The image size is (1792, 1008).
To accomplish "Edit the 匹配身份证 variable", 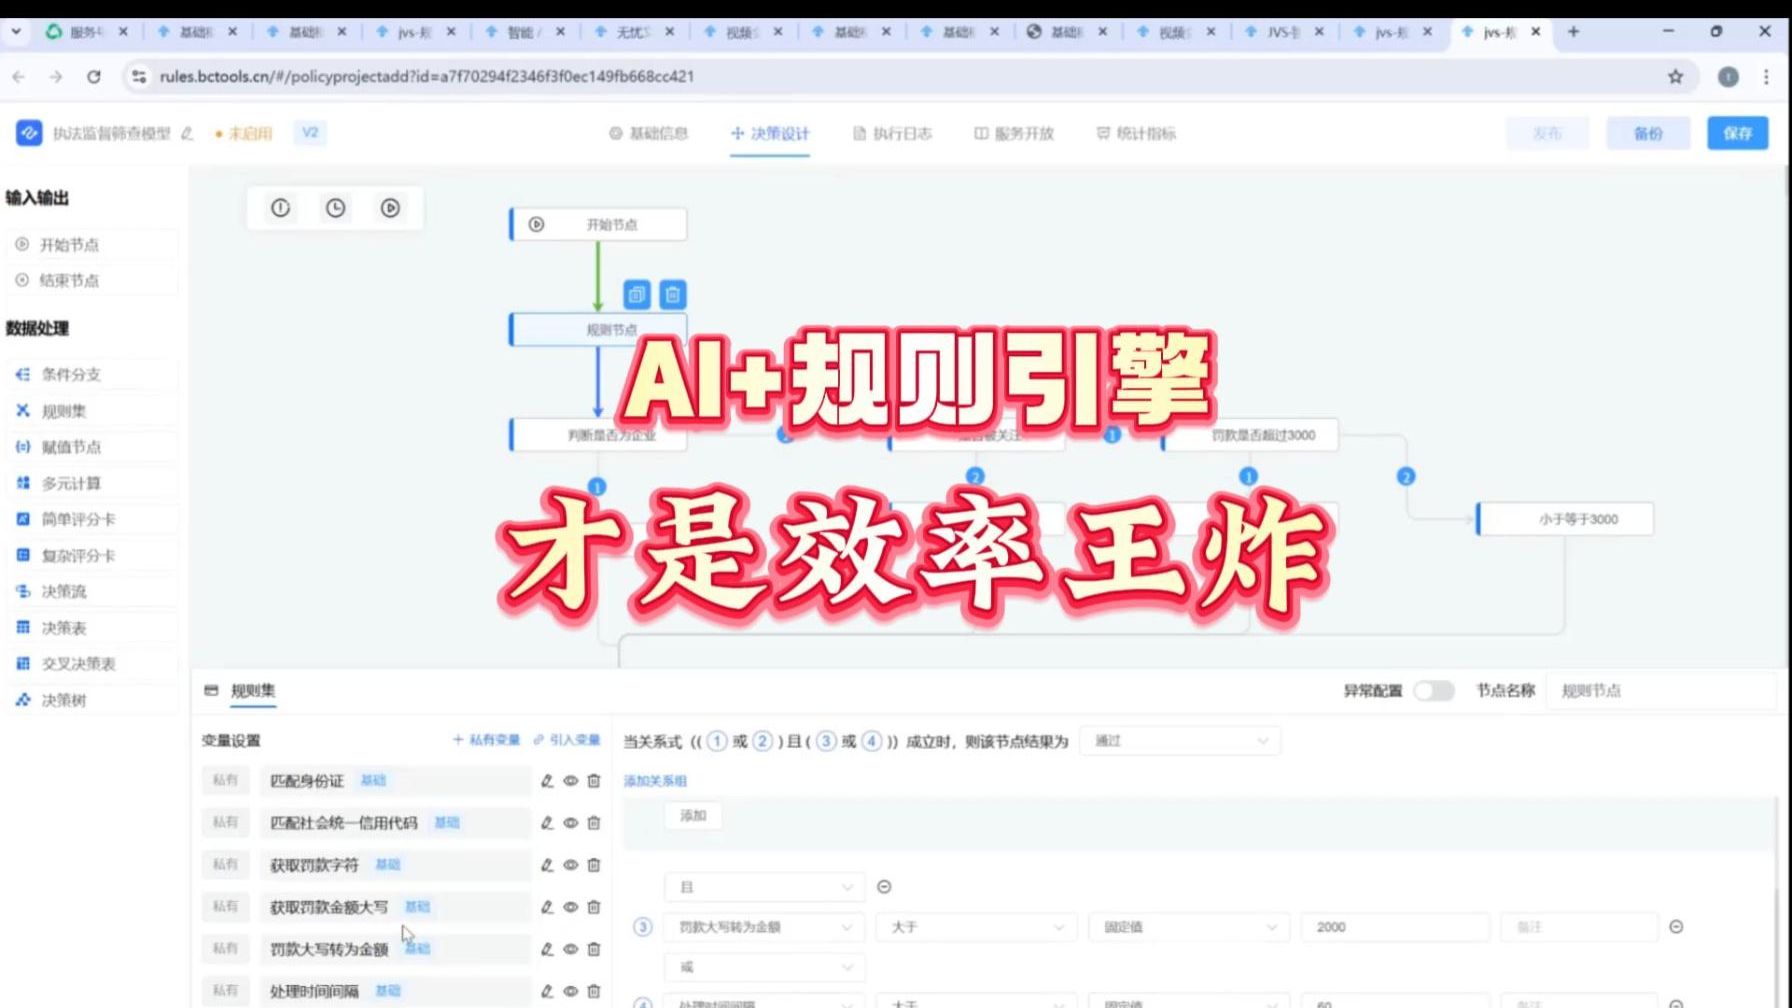I will tap(547, 781).
